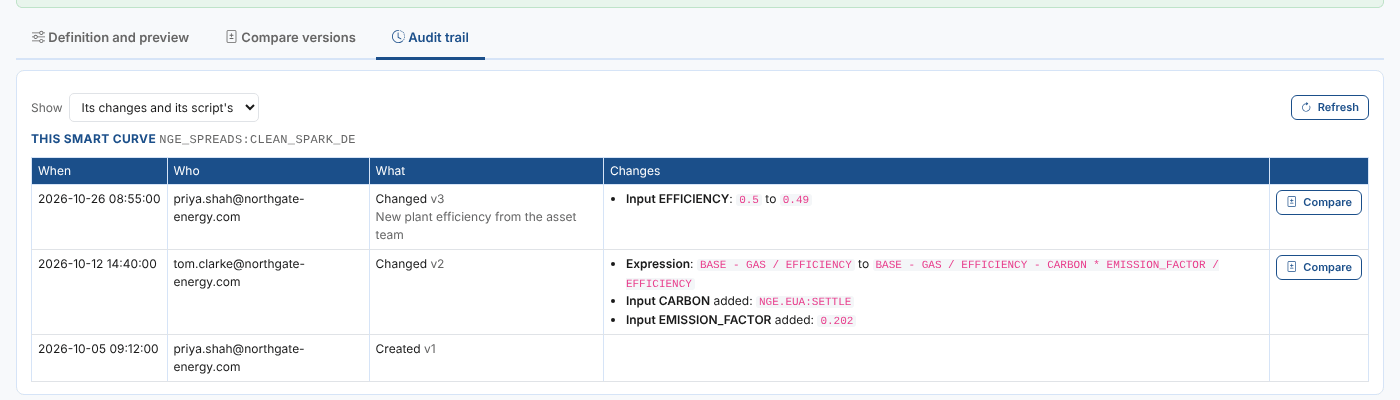1400x400 pixels.
Task: Click the 0.5 old efficiency value
Action: (749, 200)
